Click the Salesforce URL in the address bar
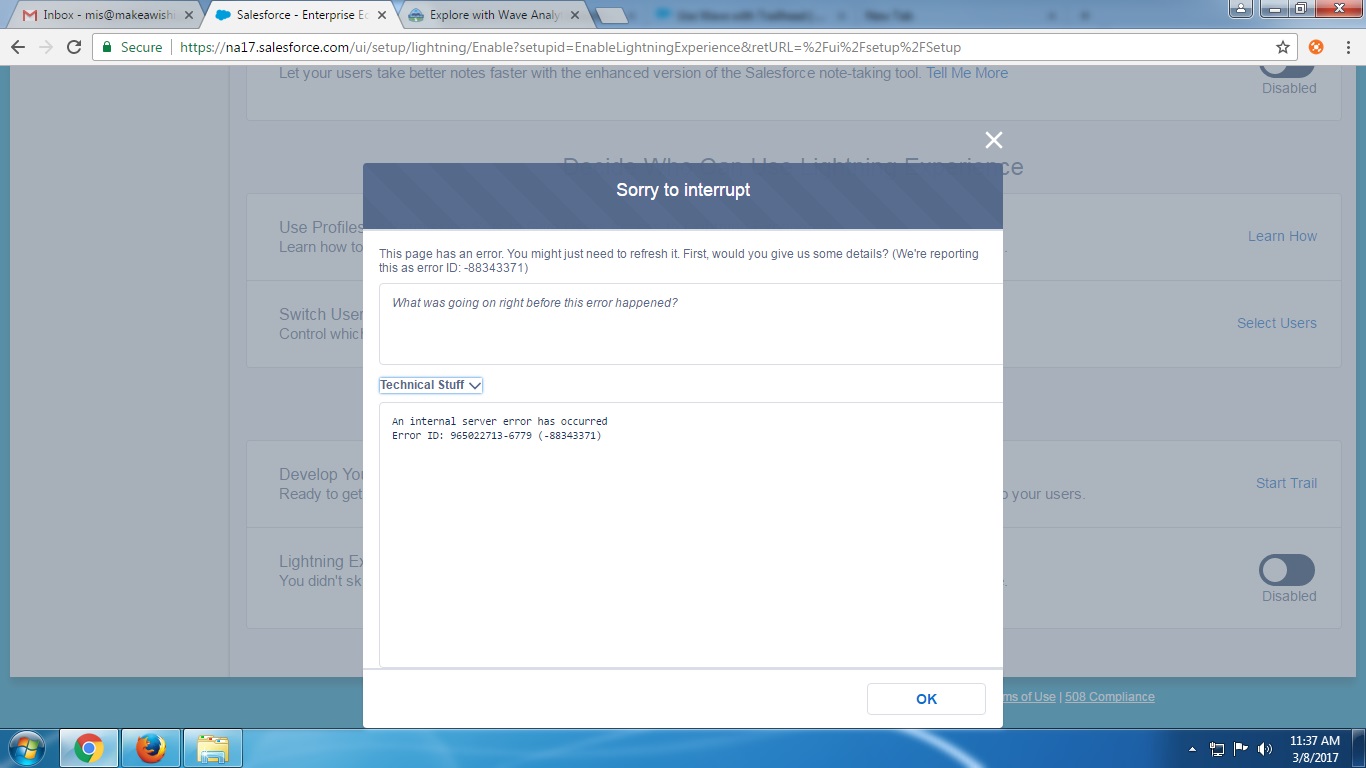 tap(570, 47)
